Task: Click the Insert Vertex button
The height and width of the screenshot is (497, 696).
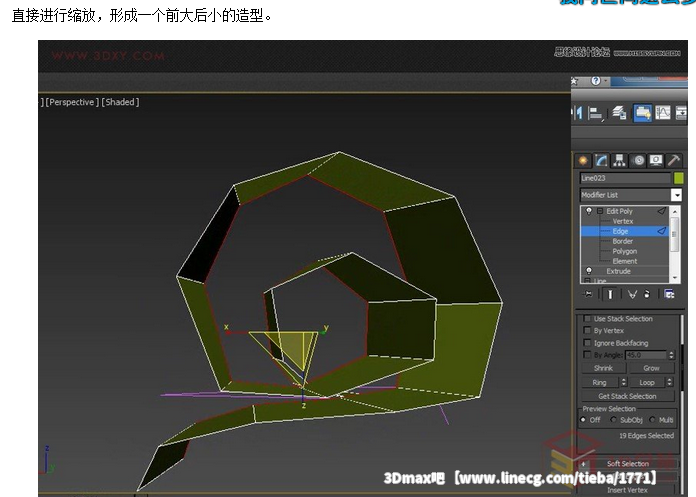Action: [627, 490]
